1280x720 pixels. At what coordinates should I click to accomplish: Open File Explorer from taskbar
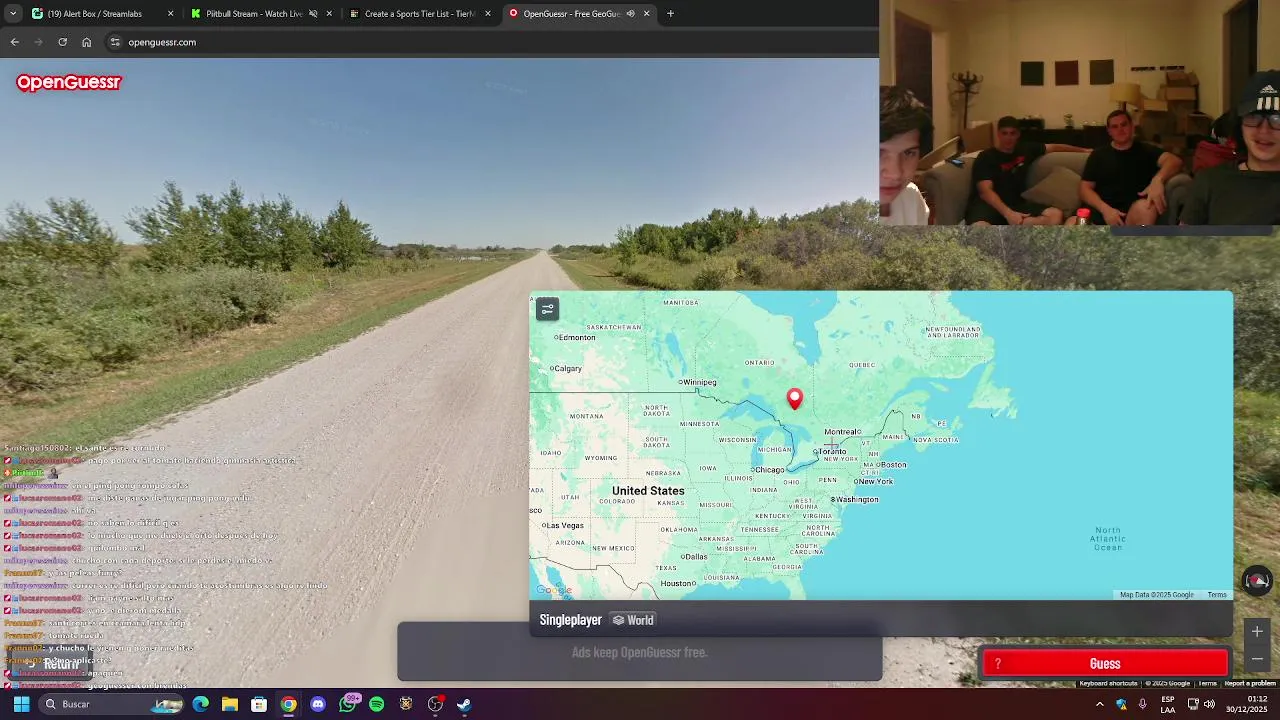coord(229,704)
